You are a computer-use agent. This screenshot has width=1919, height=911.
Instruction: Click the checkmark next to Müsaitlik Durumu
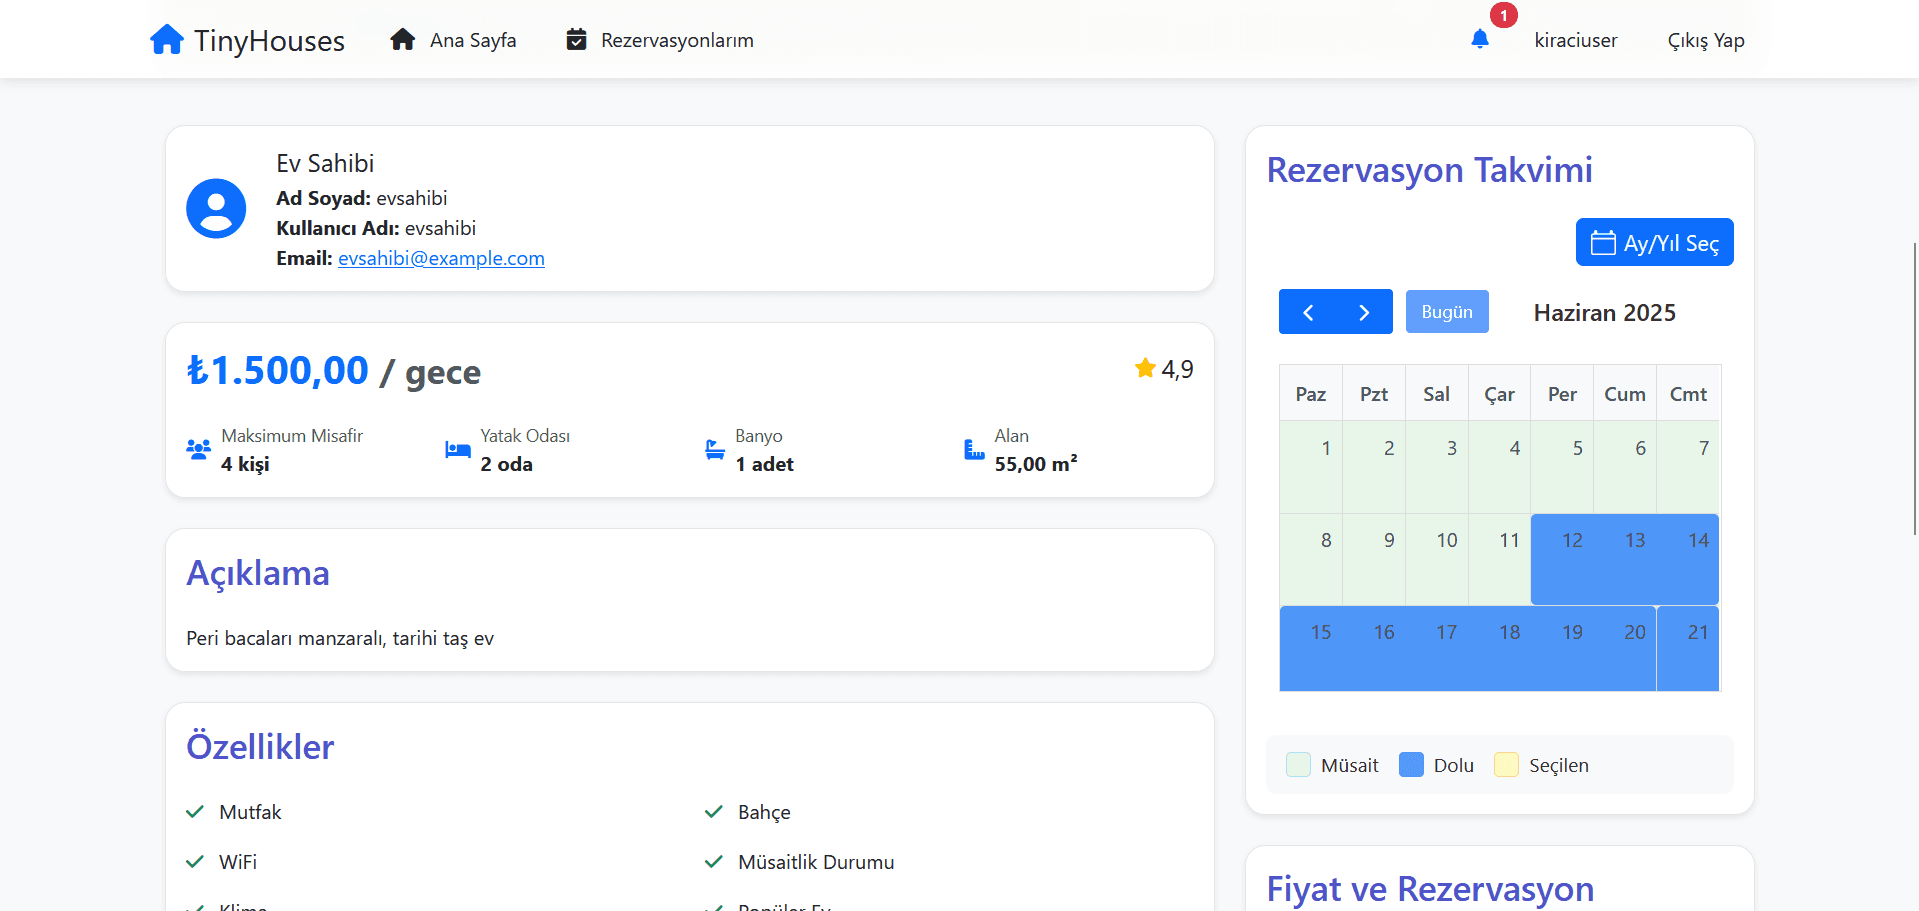click(x=713, y=862)
